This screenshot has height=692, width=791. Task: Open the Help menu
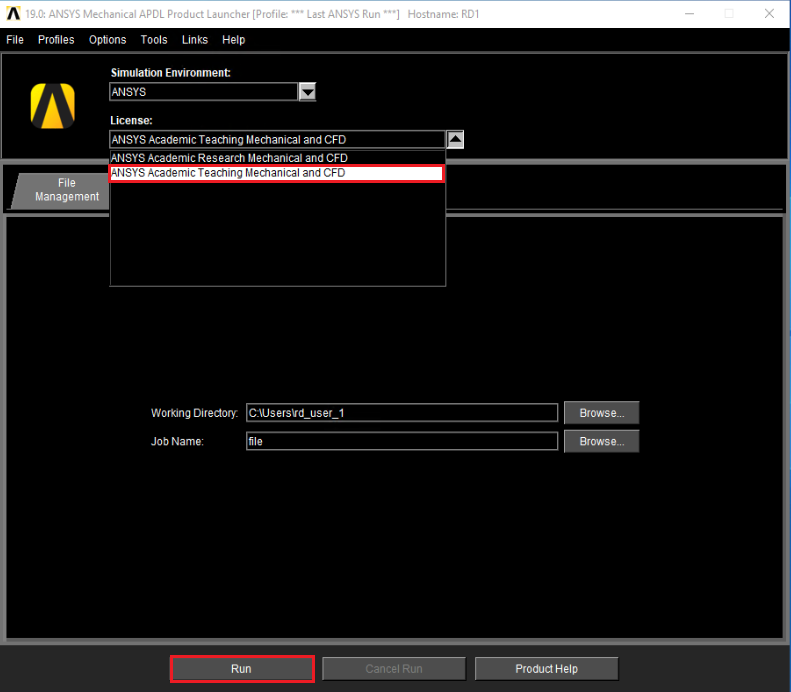233,40
